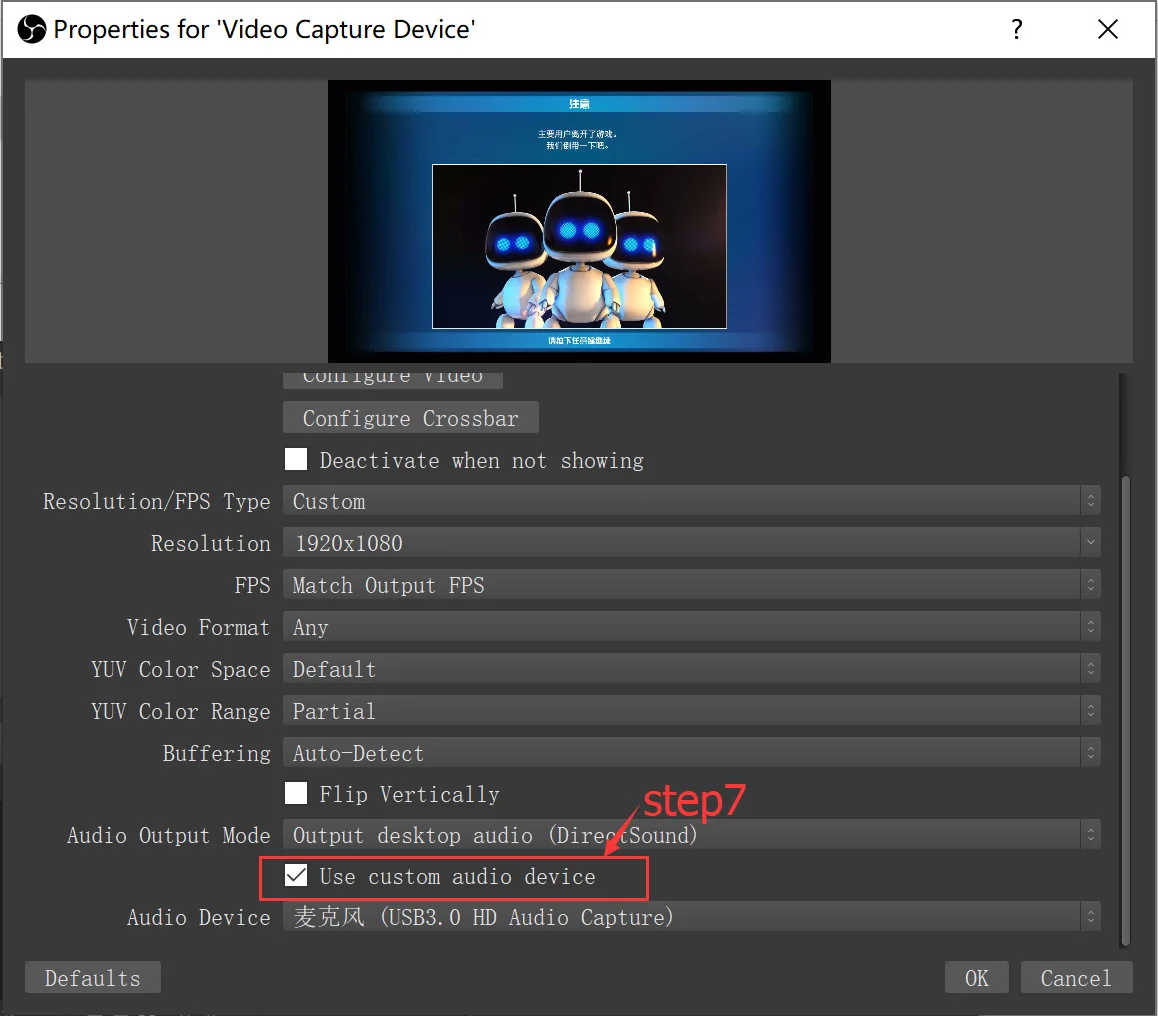Open the YUV Color Range dropdown
Viewport: 1158px width, 1016px height.
point(691,711)
